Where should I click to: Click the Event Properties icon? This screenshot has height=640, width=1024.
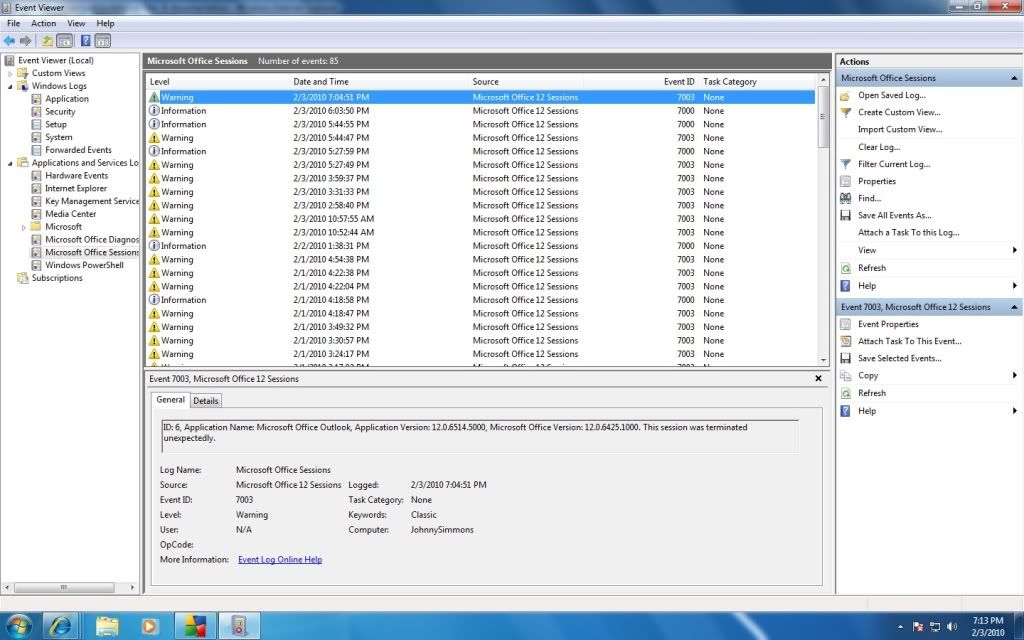point(846,324)
